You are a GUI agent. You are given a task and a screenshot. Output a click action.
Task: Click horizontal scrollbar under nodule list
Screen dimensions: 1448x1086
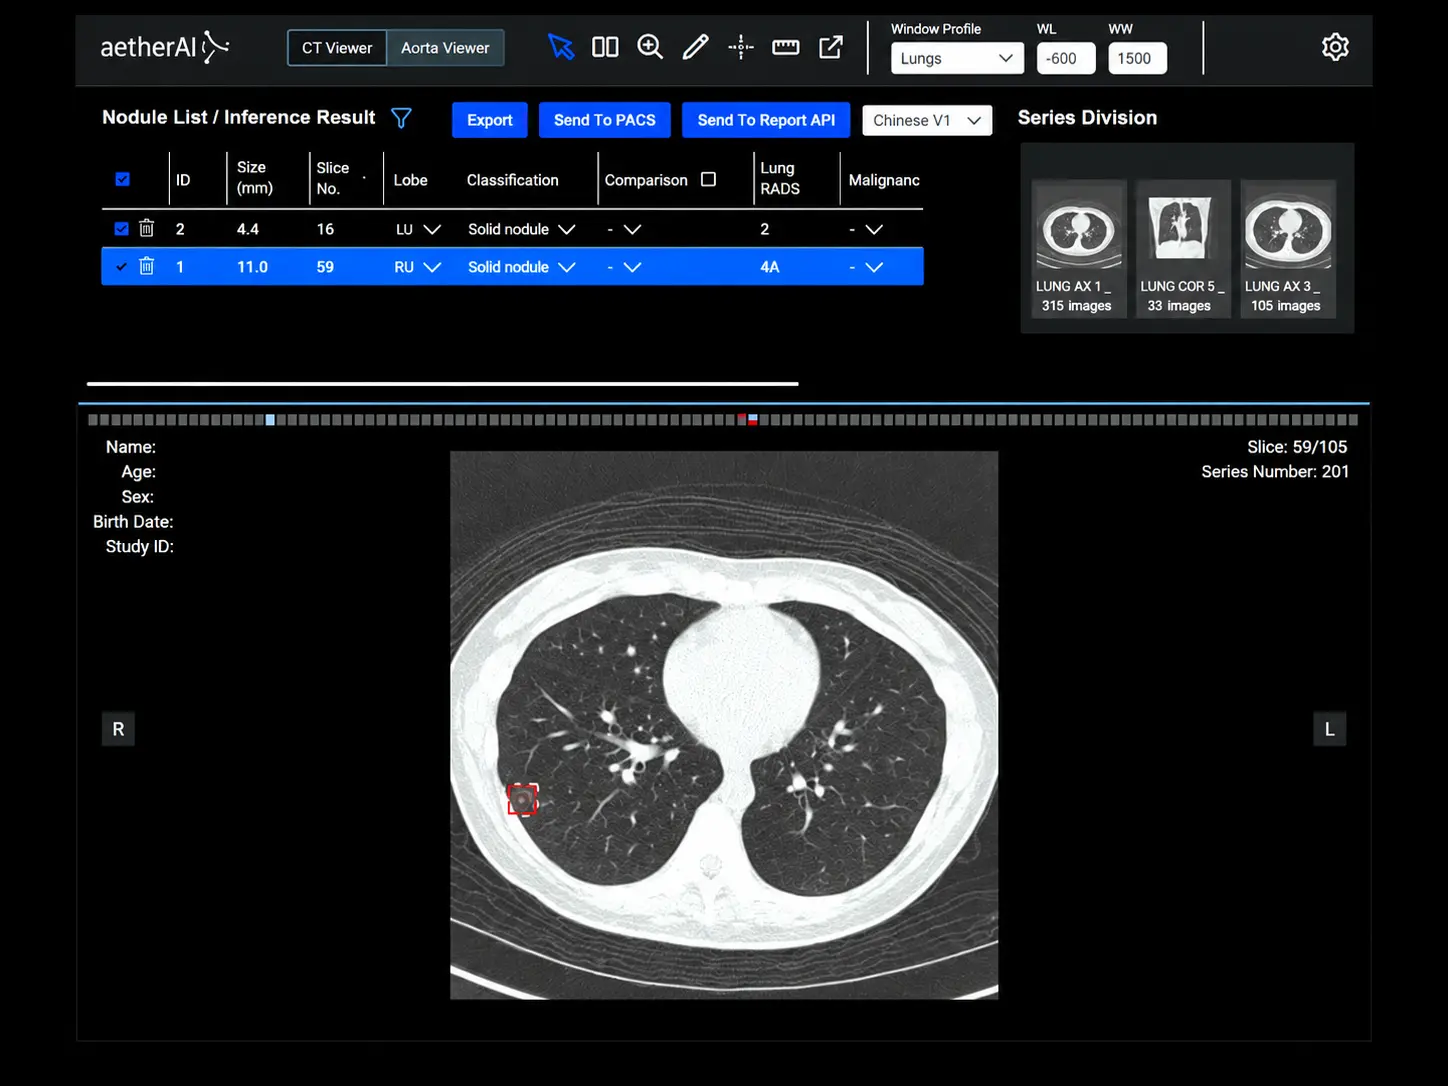442,383
